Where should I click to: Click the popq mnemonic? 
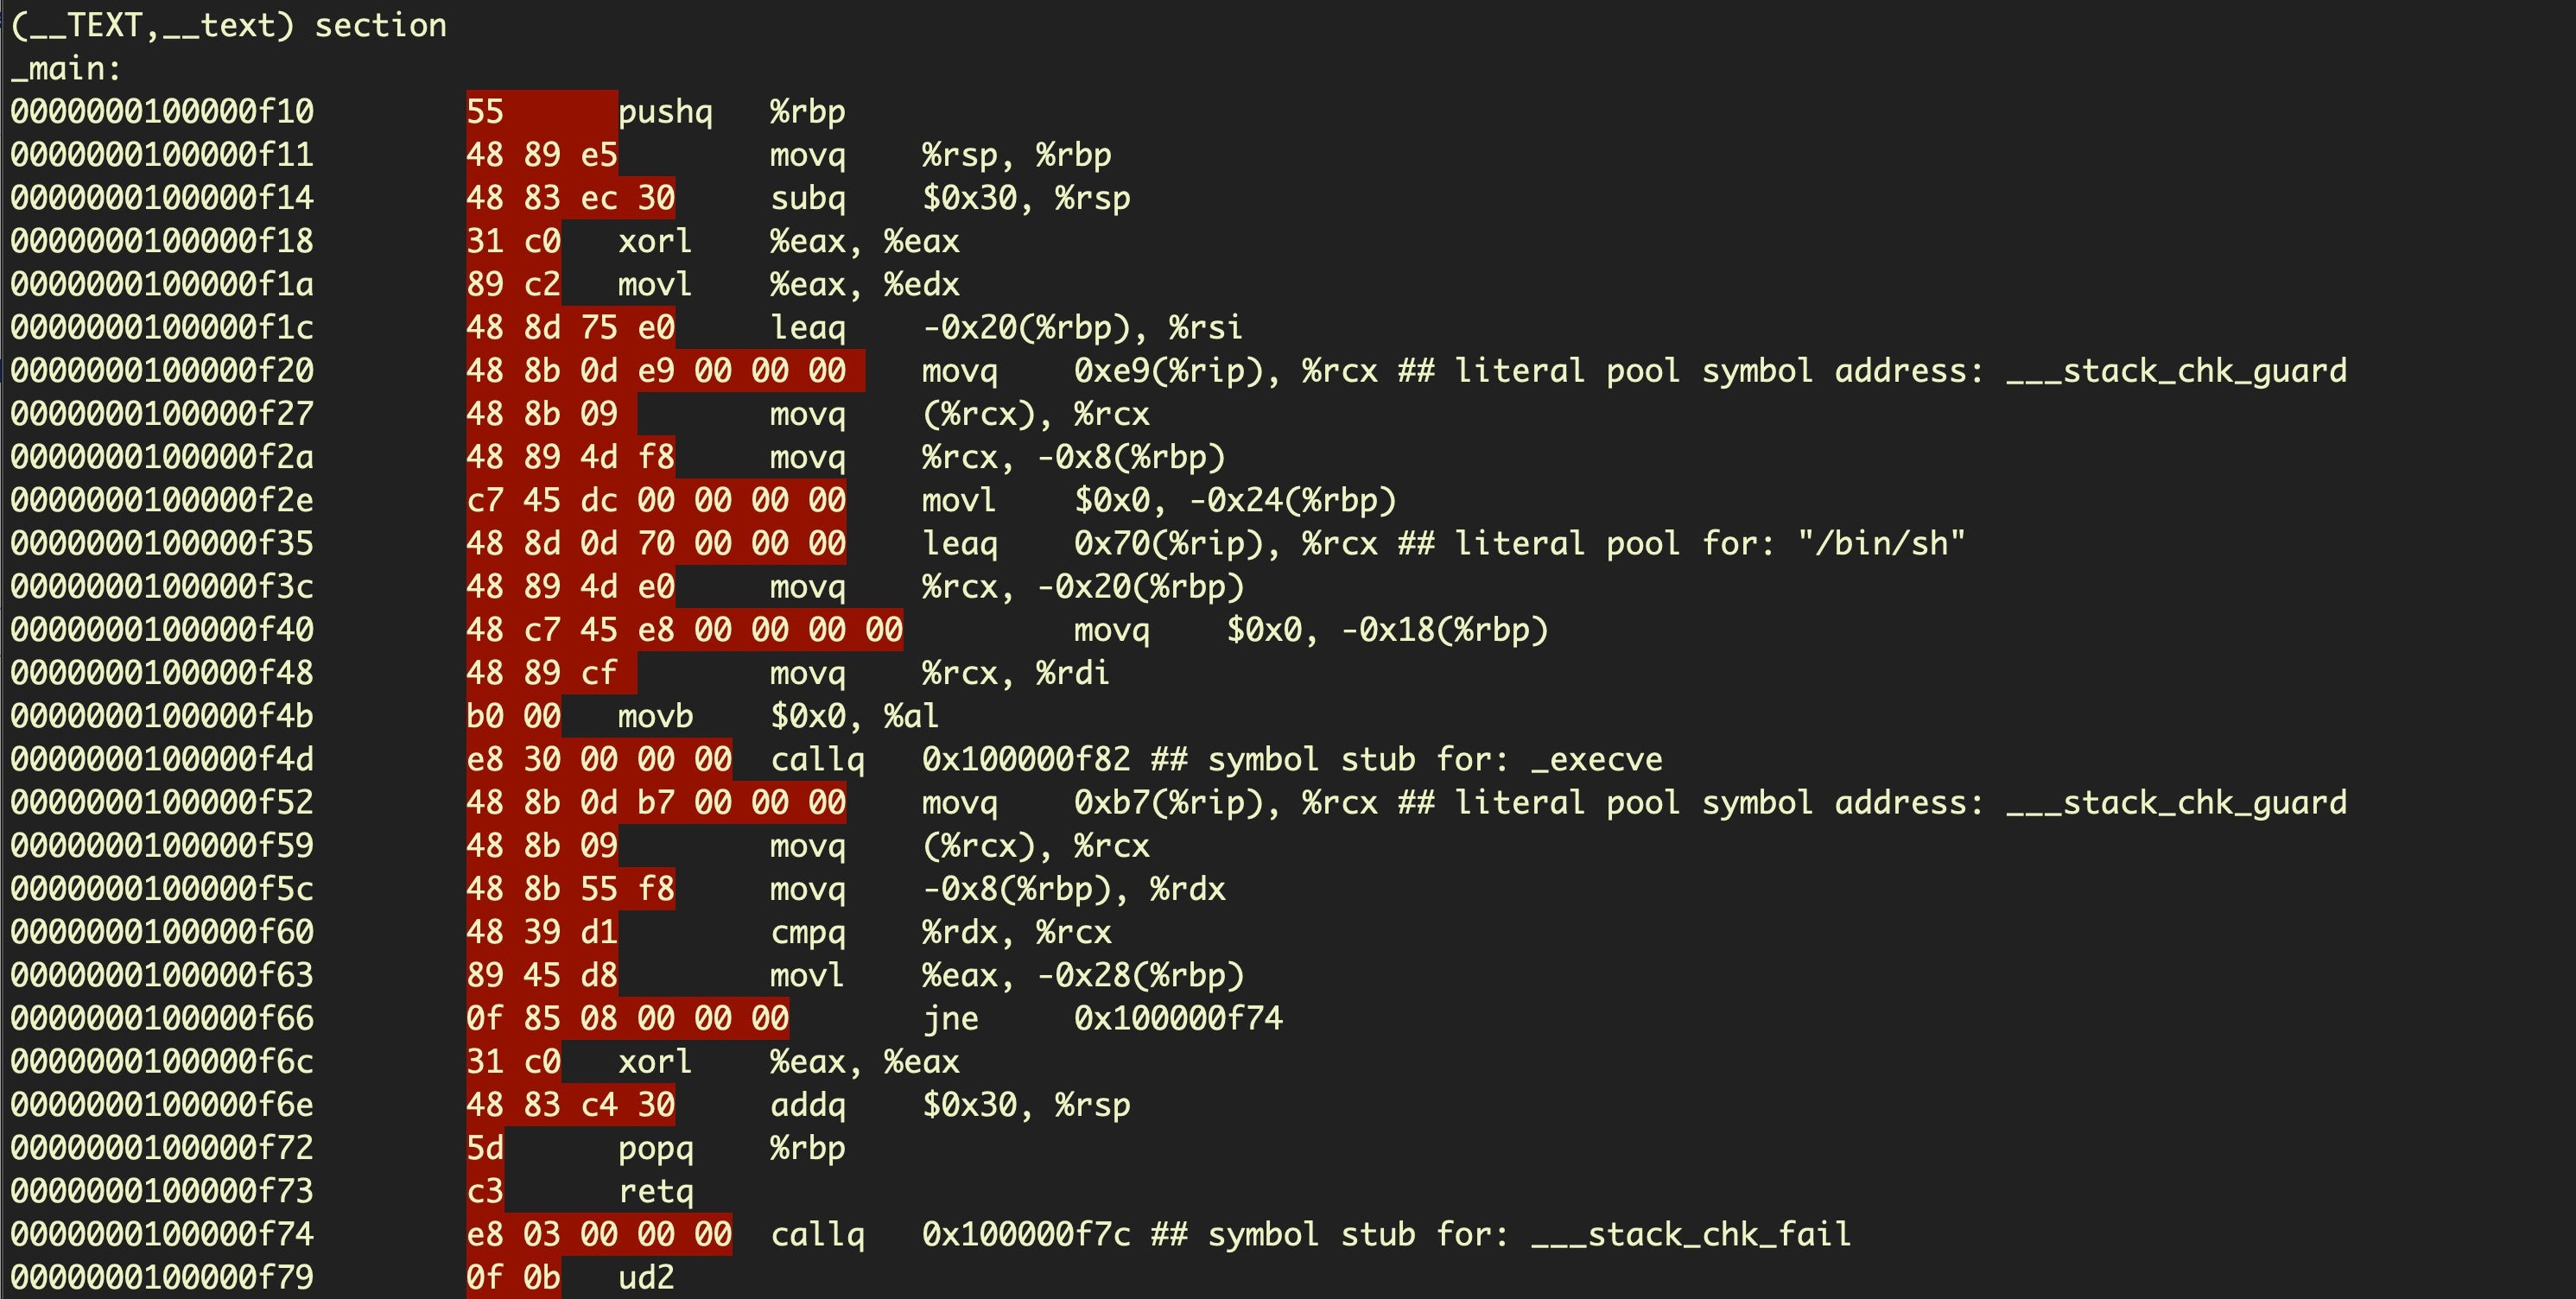[x=655, y=1148]
